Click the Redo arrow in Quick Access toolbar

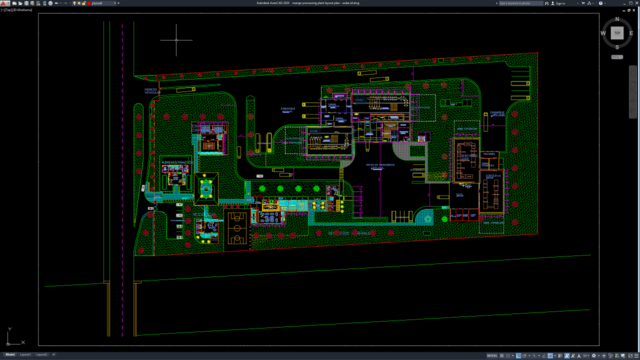point(66,3)
